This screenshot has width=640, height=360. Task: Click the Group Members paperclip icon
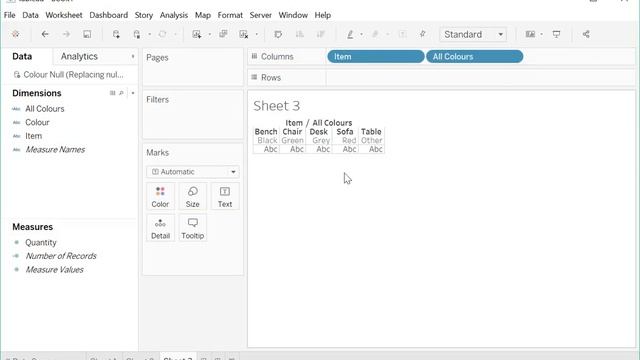click(375, 34)
